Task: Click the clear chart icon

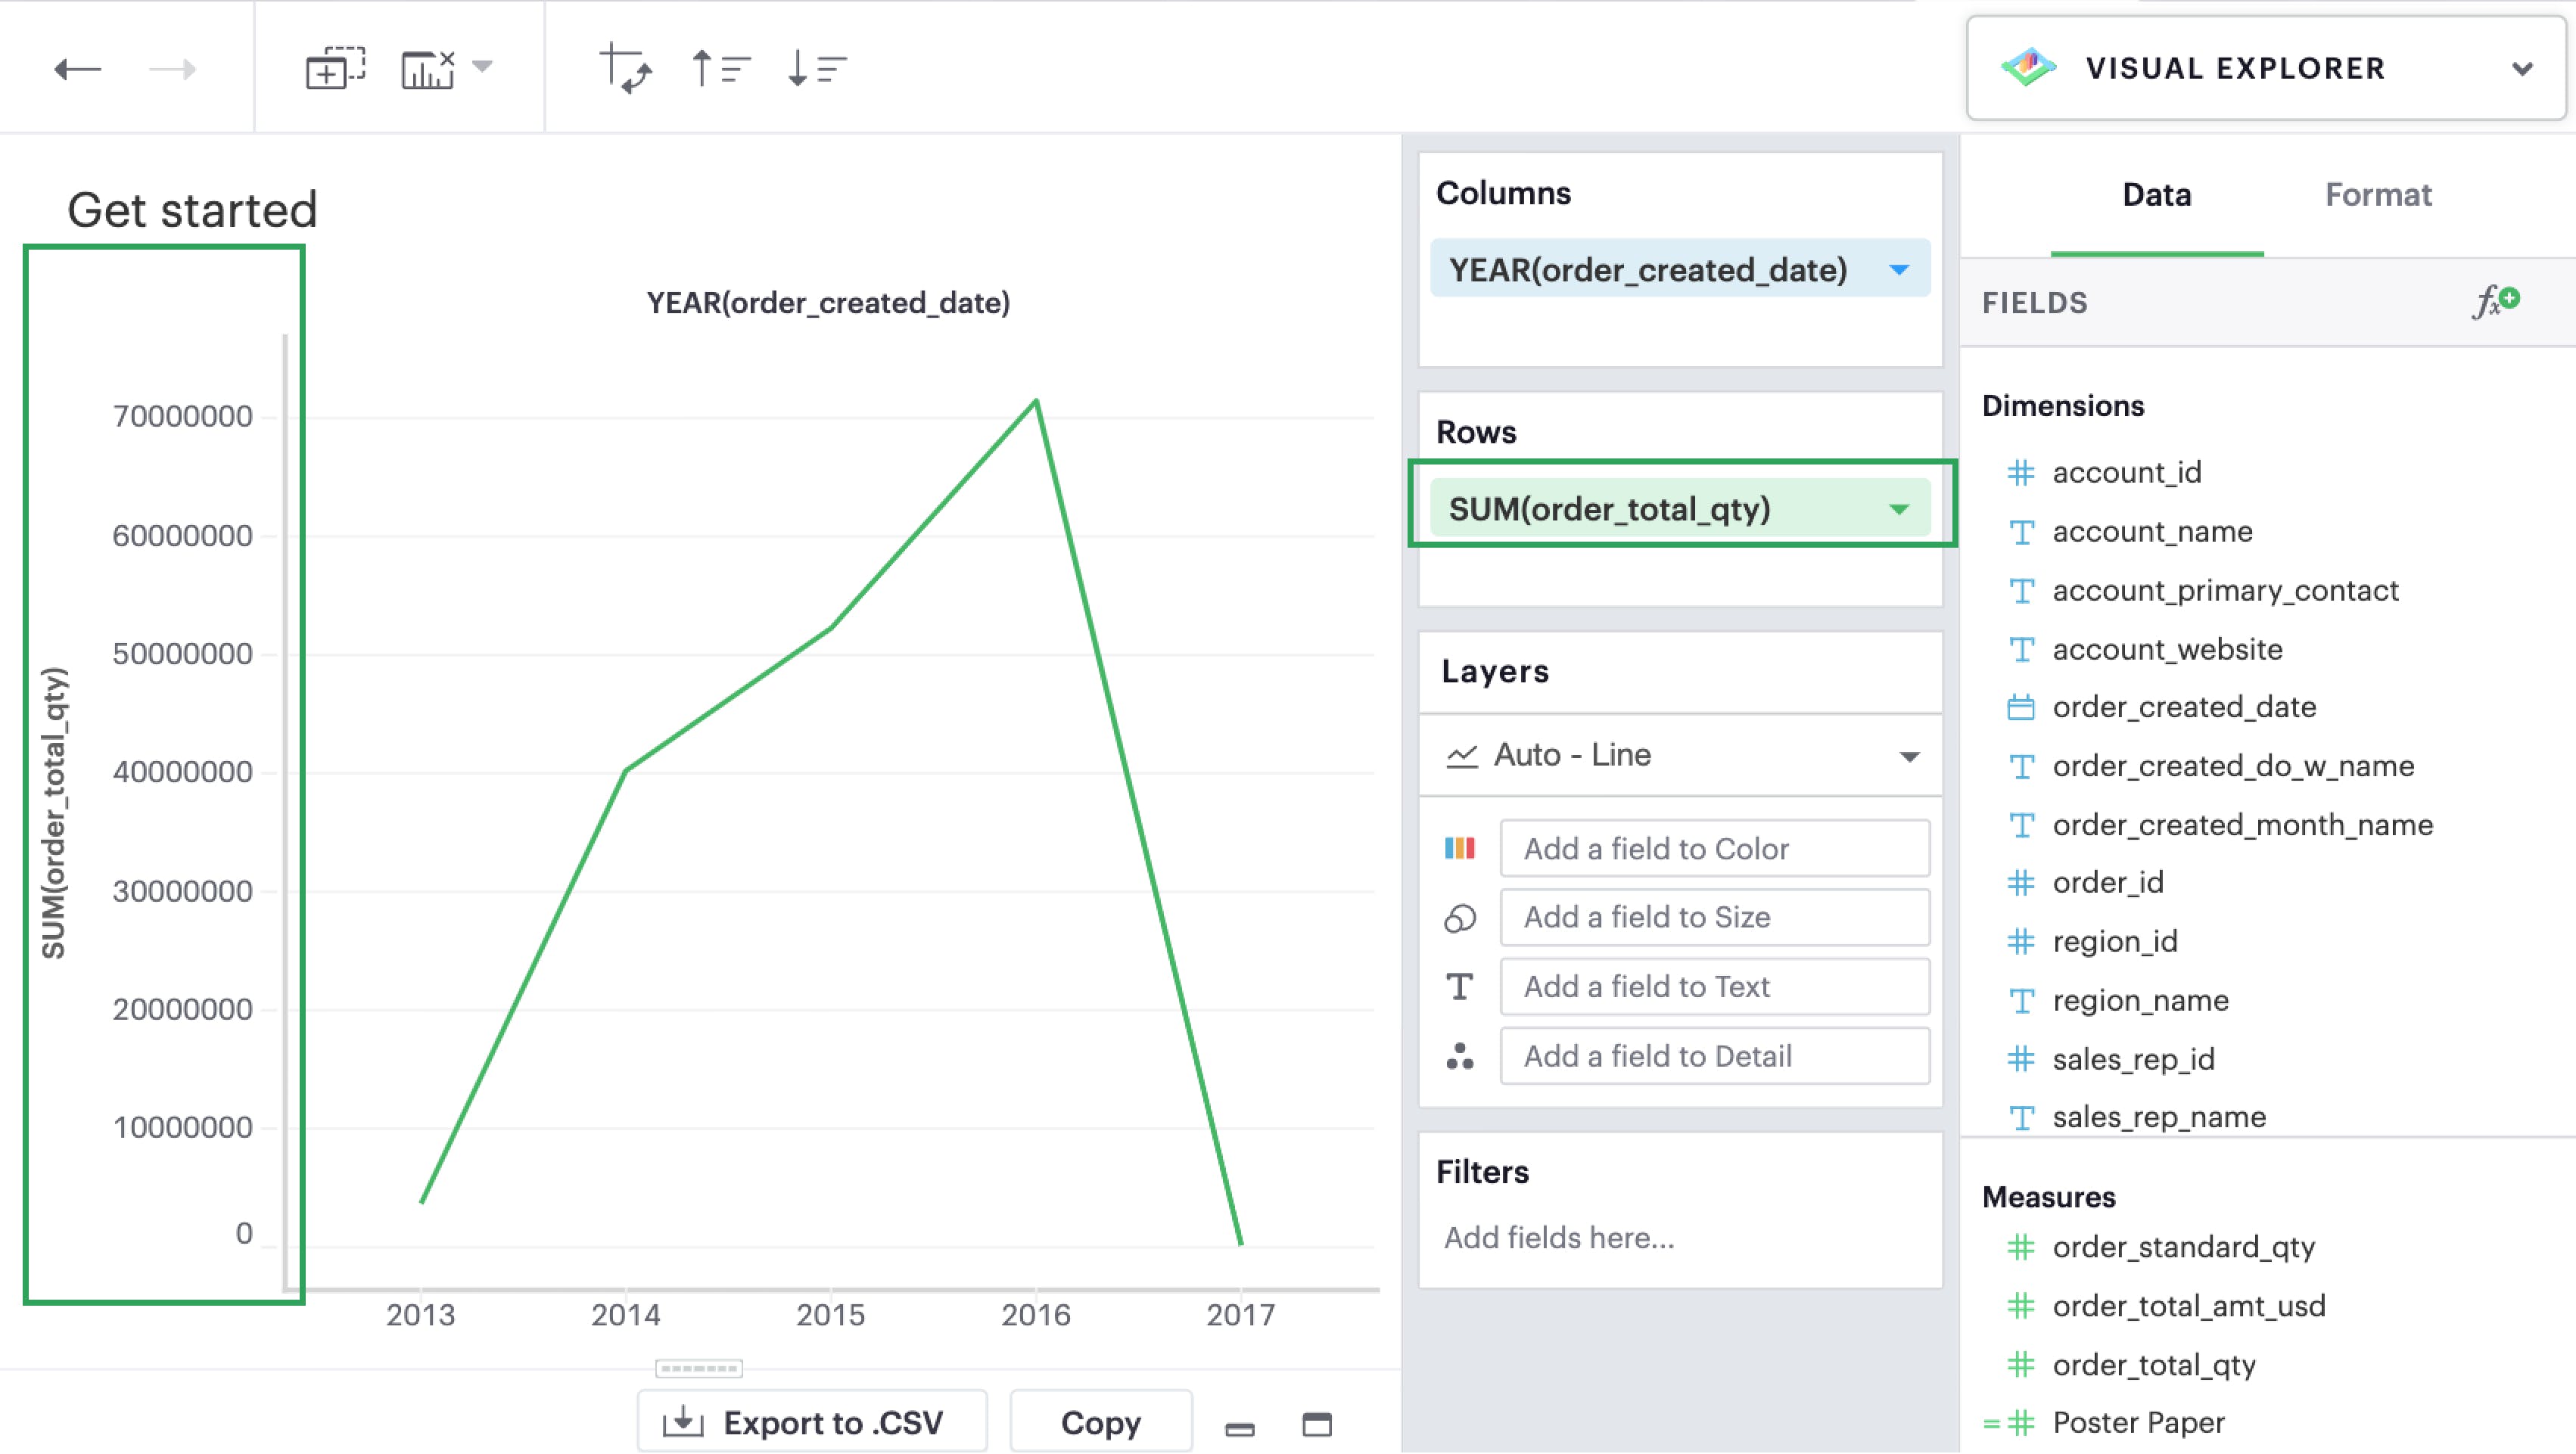Action: click(429, 69)
